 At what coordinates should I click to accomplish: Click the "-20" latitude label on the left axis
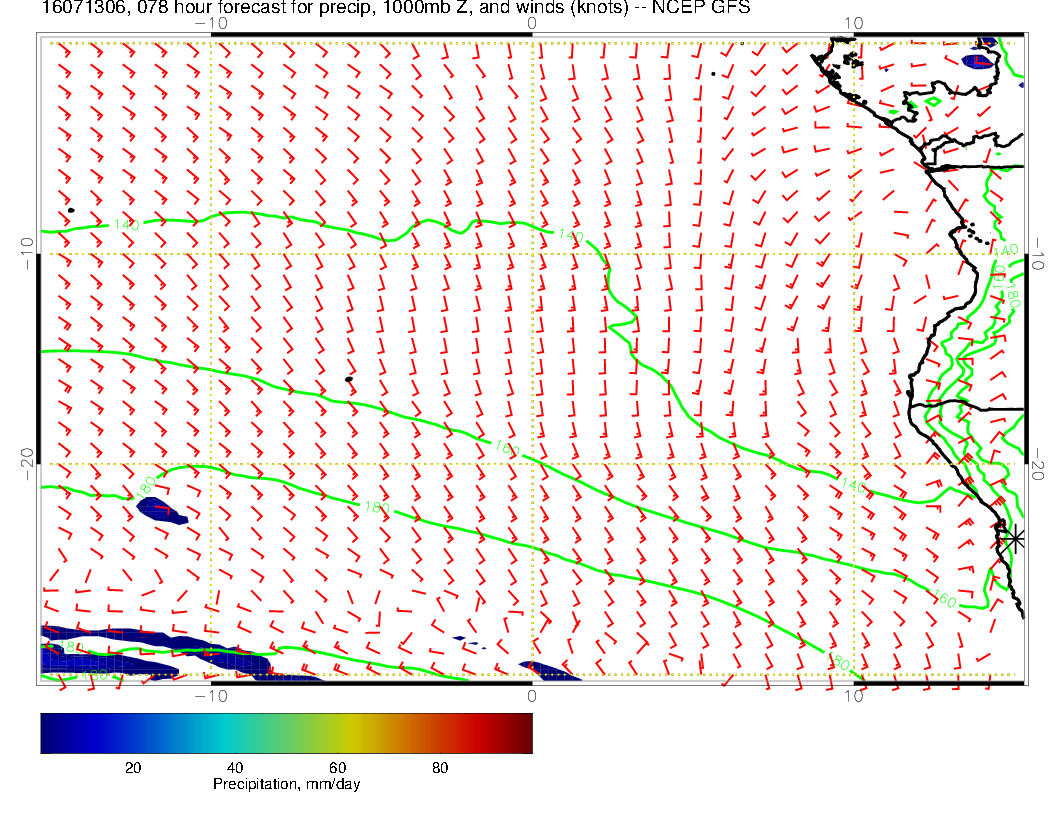pos(27,464)
